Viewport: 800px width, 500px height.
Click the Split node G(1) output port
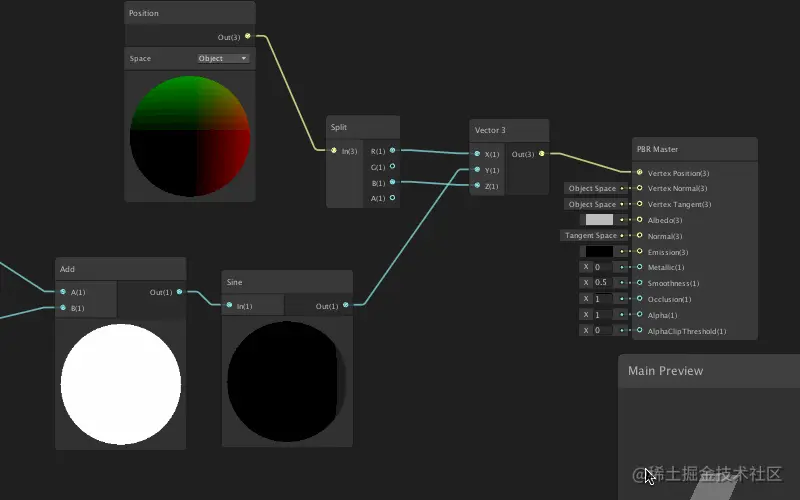coord(392,166)
